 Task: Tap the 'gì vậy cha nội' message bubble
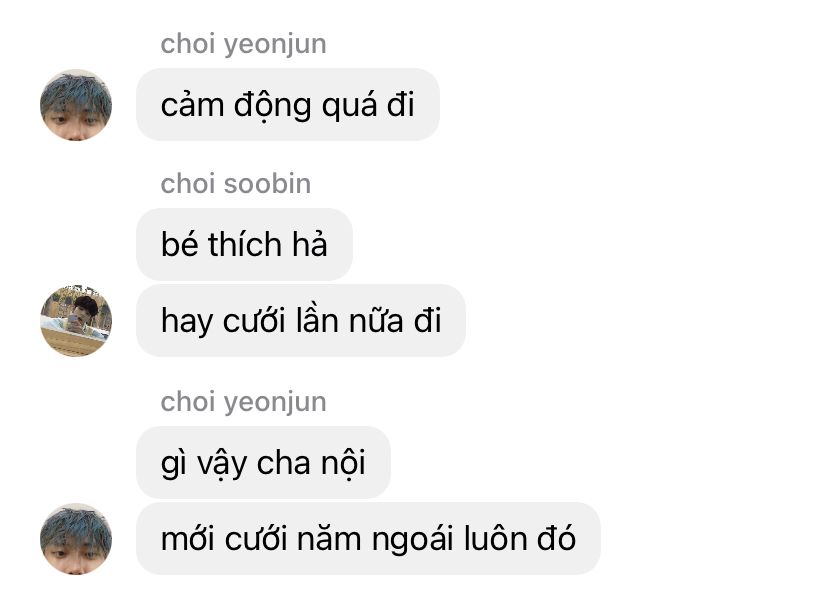point(264,463)
